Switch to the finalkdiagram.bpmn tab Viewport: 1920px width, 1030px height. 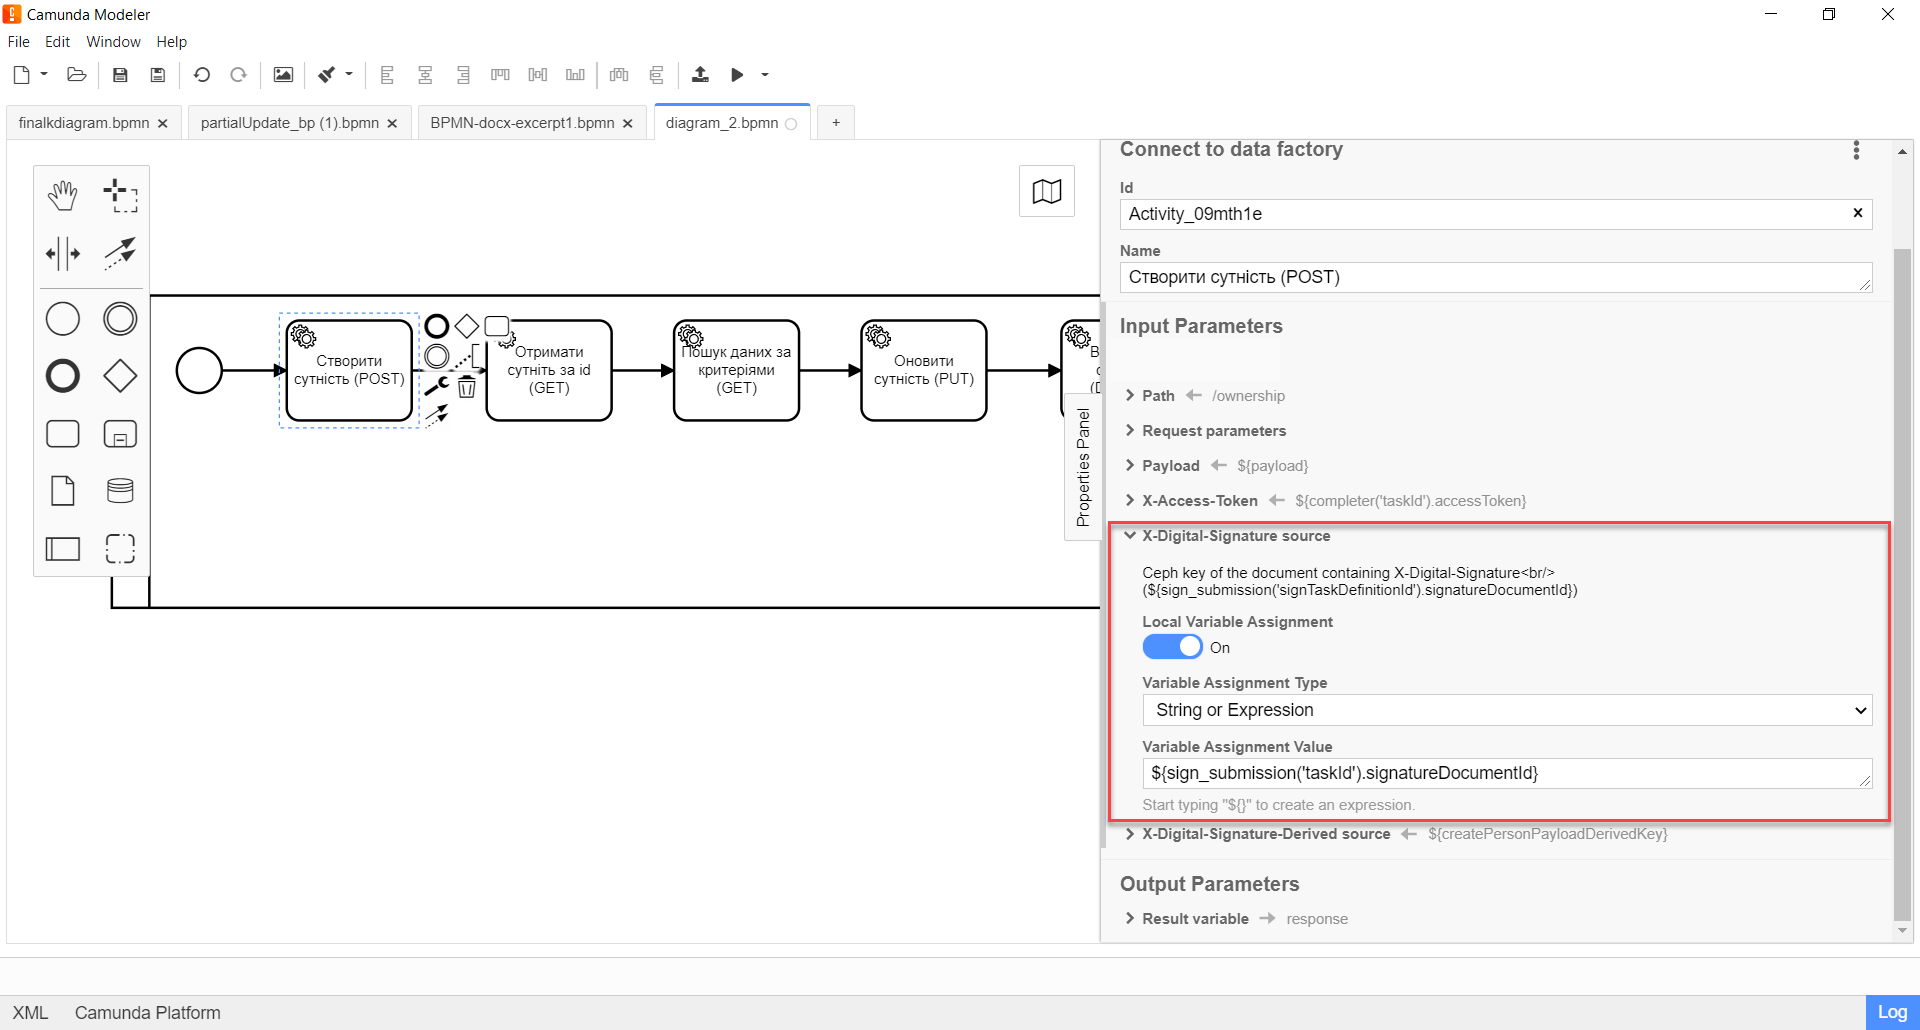[x=84, y=123]
